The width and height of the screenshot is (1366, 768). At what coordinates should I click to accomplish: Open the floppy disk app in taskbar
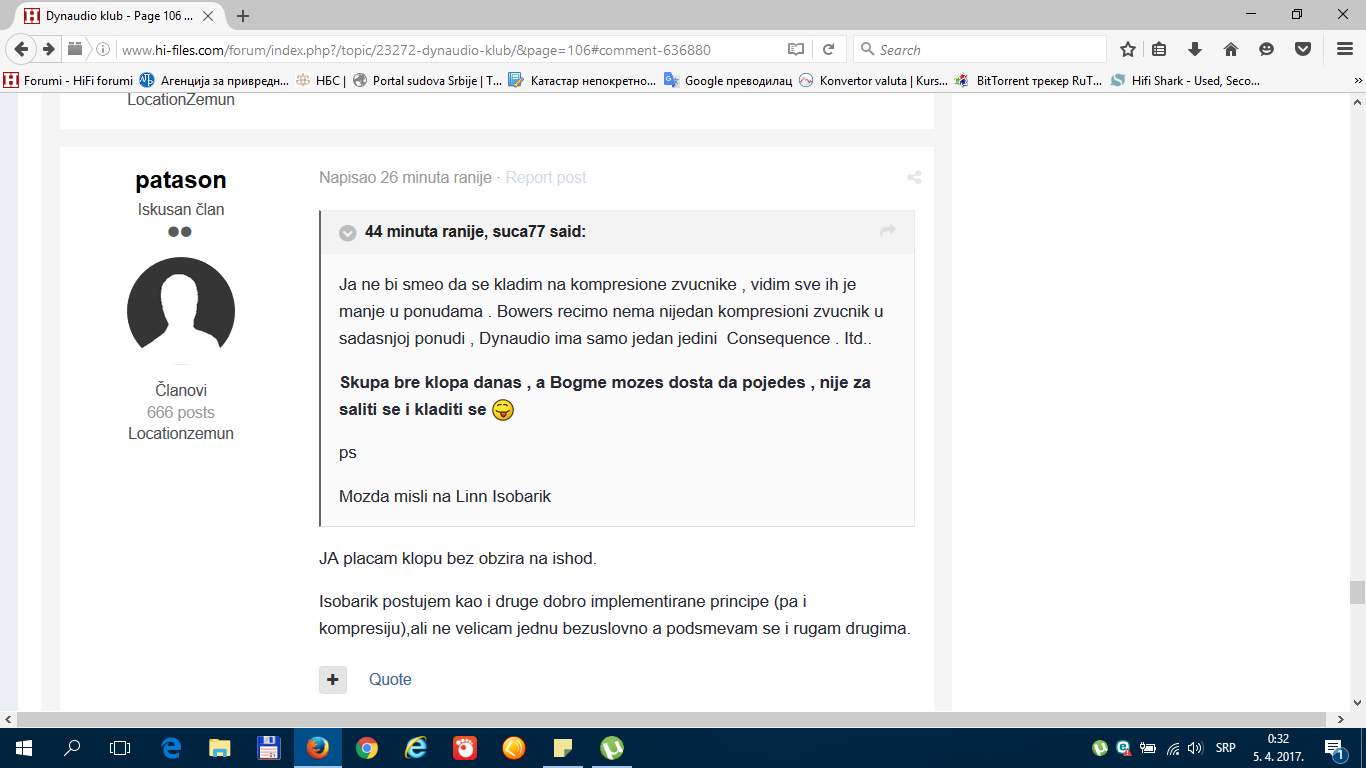[268, 748]
